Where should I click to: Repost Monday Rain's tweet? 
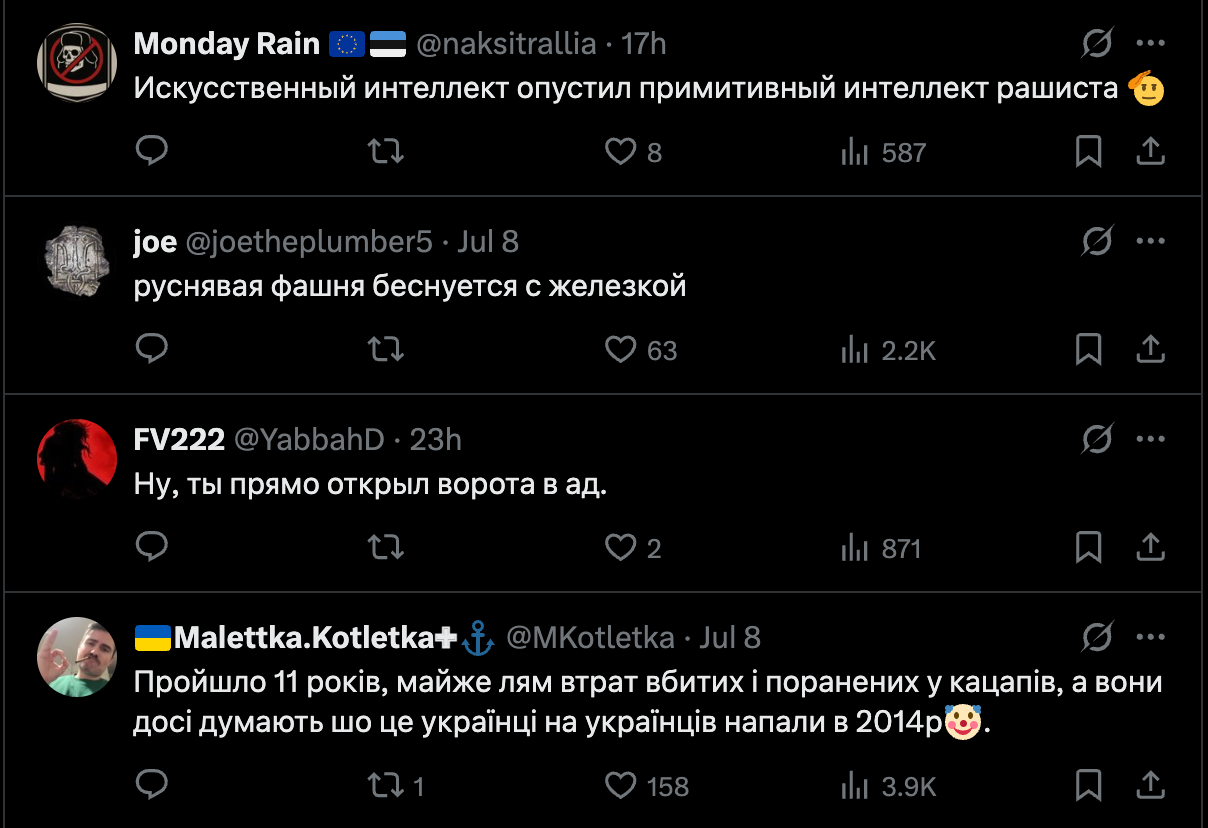click(x=386, y=152)
